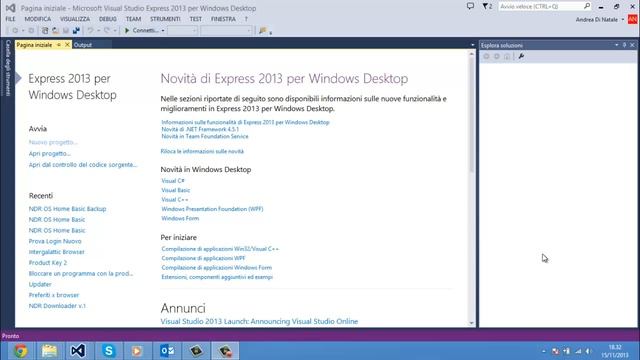This screenshot has height=360, width=640.
Task: Open the STRUMENTI menu
Action: point(165,19)
